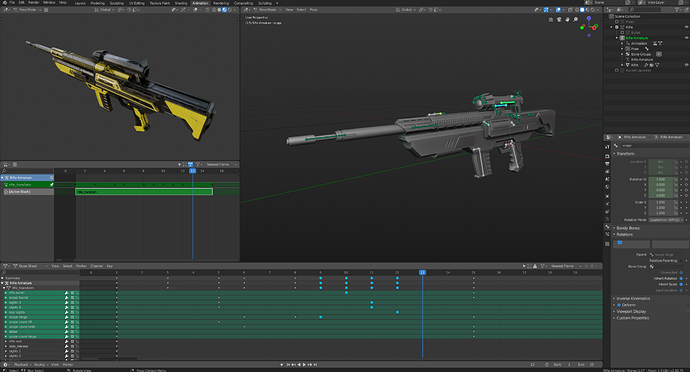Viewport: 690px width, 372px height.
Task: Select the 'scope hinge' channel
Action: [x=18, y=317]
